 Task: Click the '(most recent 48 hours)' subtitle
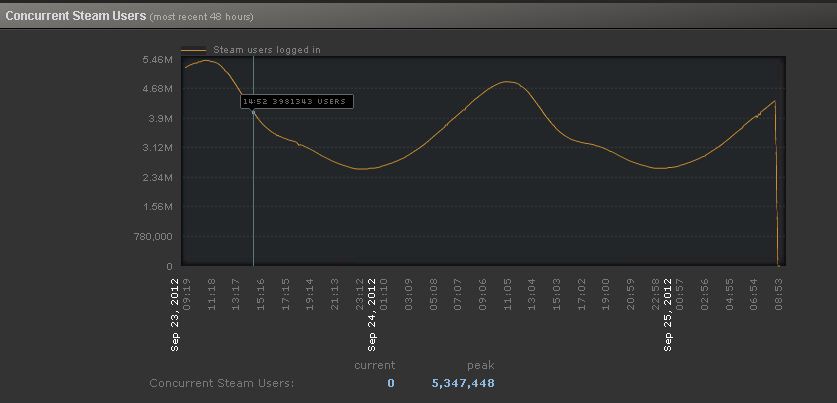(x=202, y=17)
